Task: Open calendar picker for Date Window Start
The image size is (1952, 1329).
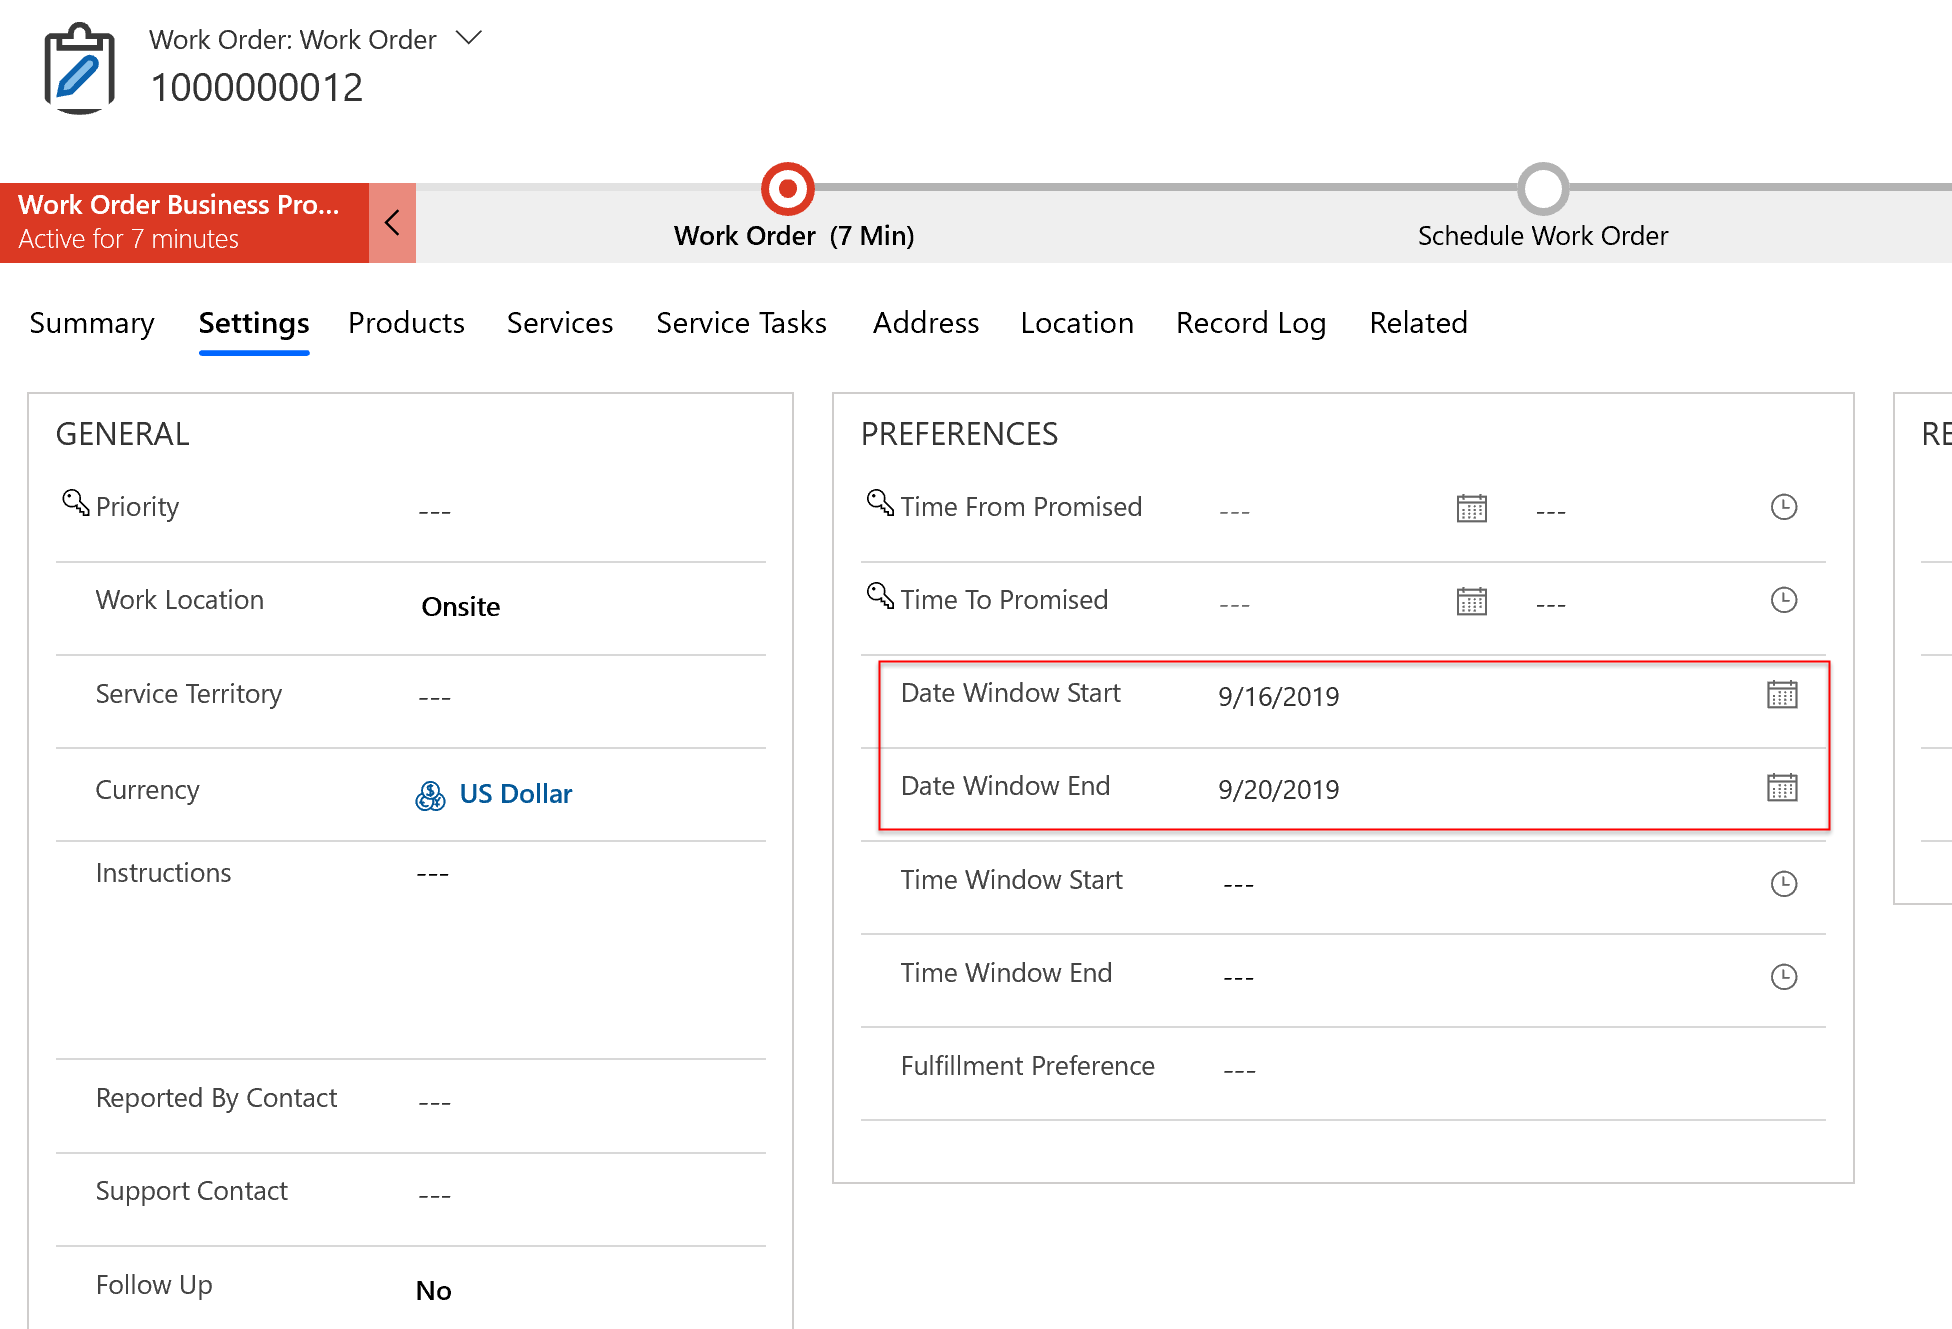Action: 1785,694
